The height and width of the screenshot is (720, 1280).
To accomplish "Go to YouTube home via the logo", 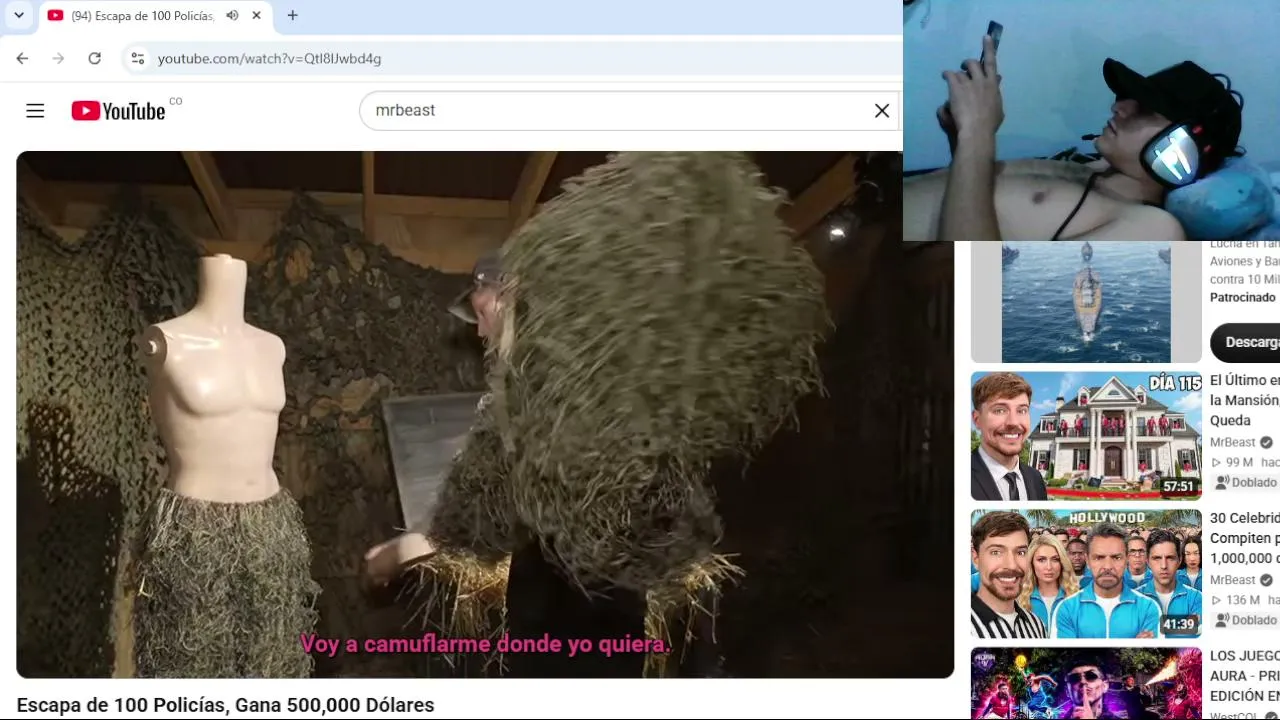I will [119, 111].
